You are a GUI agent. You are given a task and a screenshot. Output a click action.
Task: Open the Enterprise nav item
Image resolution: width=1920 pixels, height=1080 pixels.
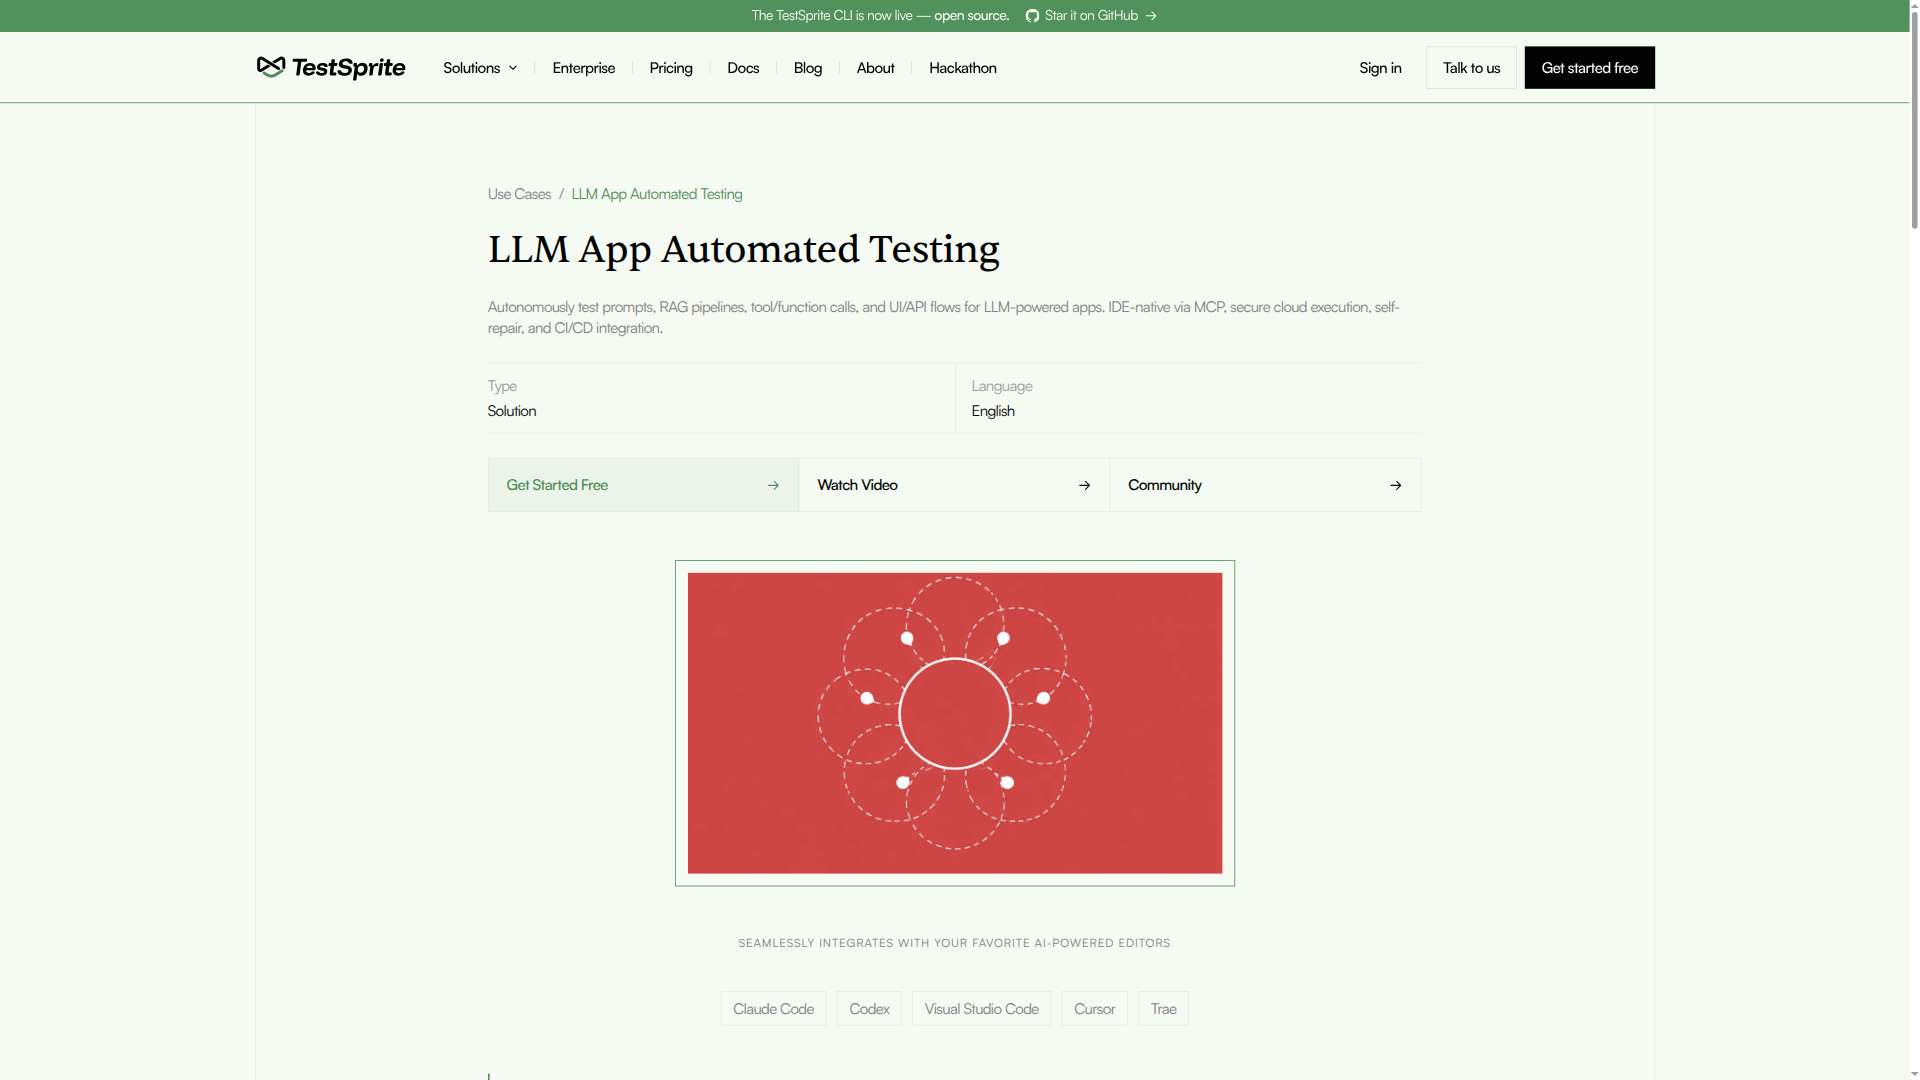coord(584,68)
